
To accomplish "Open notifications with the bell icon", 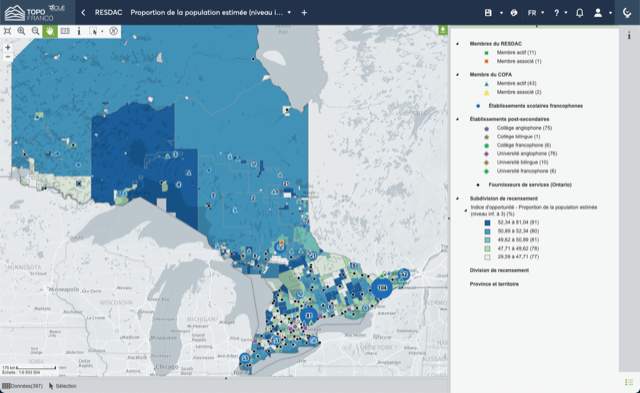I will click(x=579, y=13).
